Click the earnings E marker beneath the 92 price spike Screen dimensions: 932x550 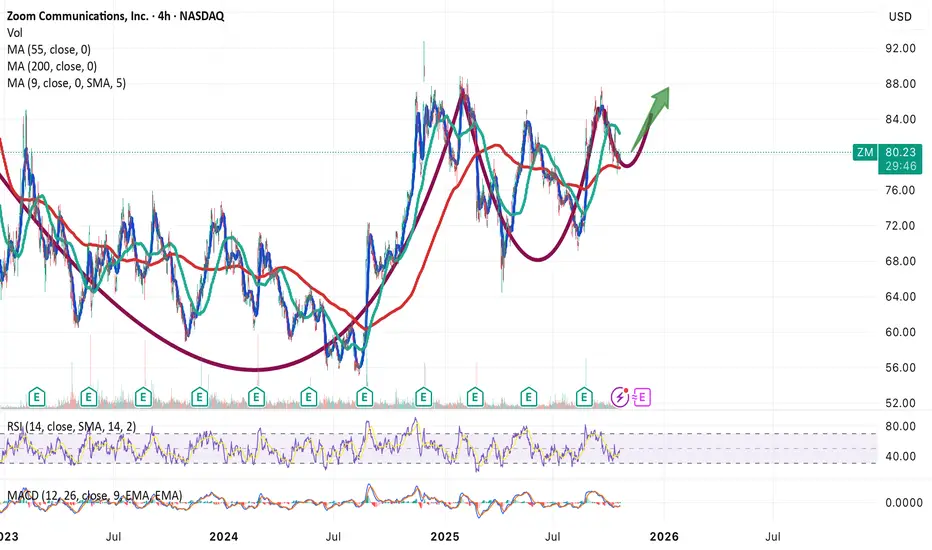pos(423,397)
